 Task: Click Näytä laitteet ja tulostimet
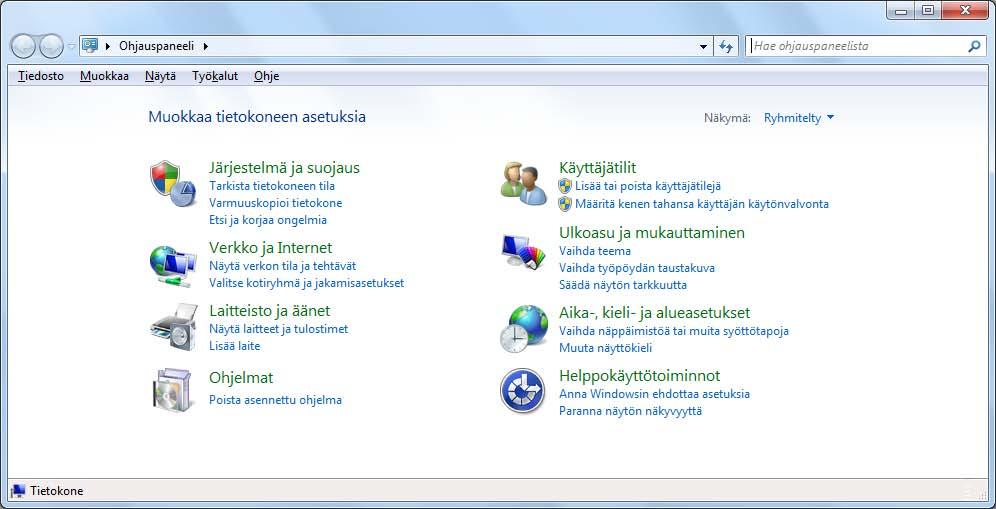pos(279,329)
